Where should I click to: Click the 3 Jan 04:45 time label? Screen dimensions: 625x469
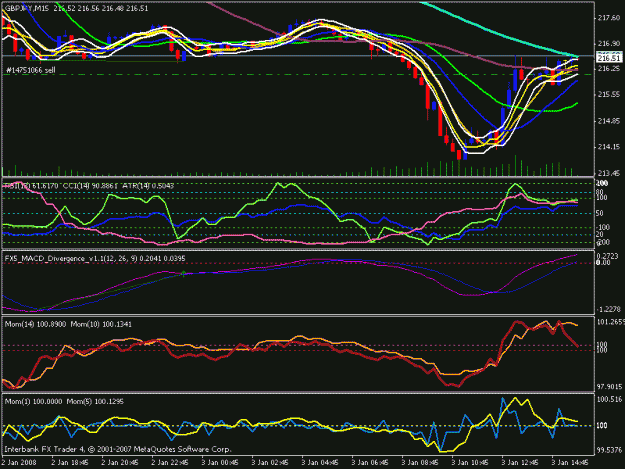[x=320, y=462]
